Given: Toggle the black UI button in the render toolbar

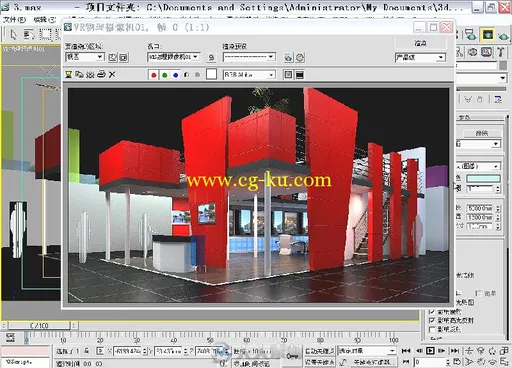Looking at the screenshot, I should (x=300, y=75).
